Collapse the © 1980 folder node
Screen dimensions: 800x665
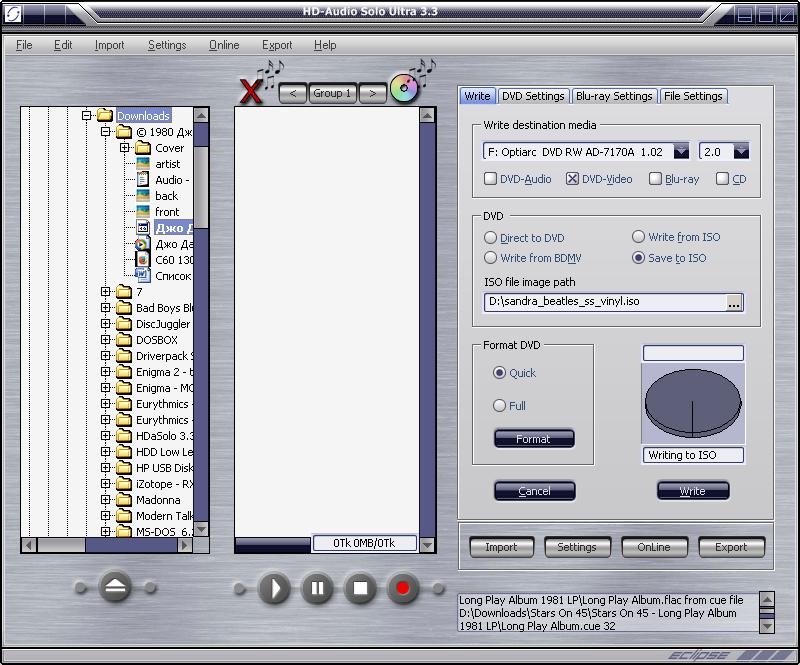[106, 132]
